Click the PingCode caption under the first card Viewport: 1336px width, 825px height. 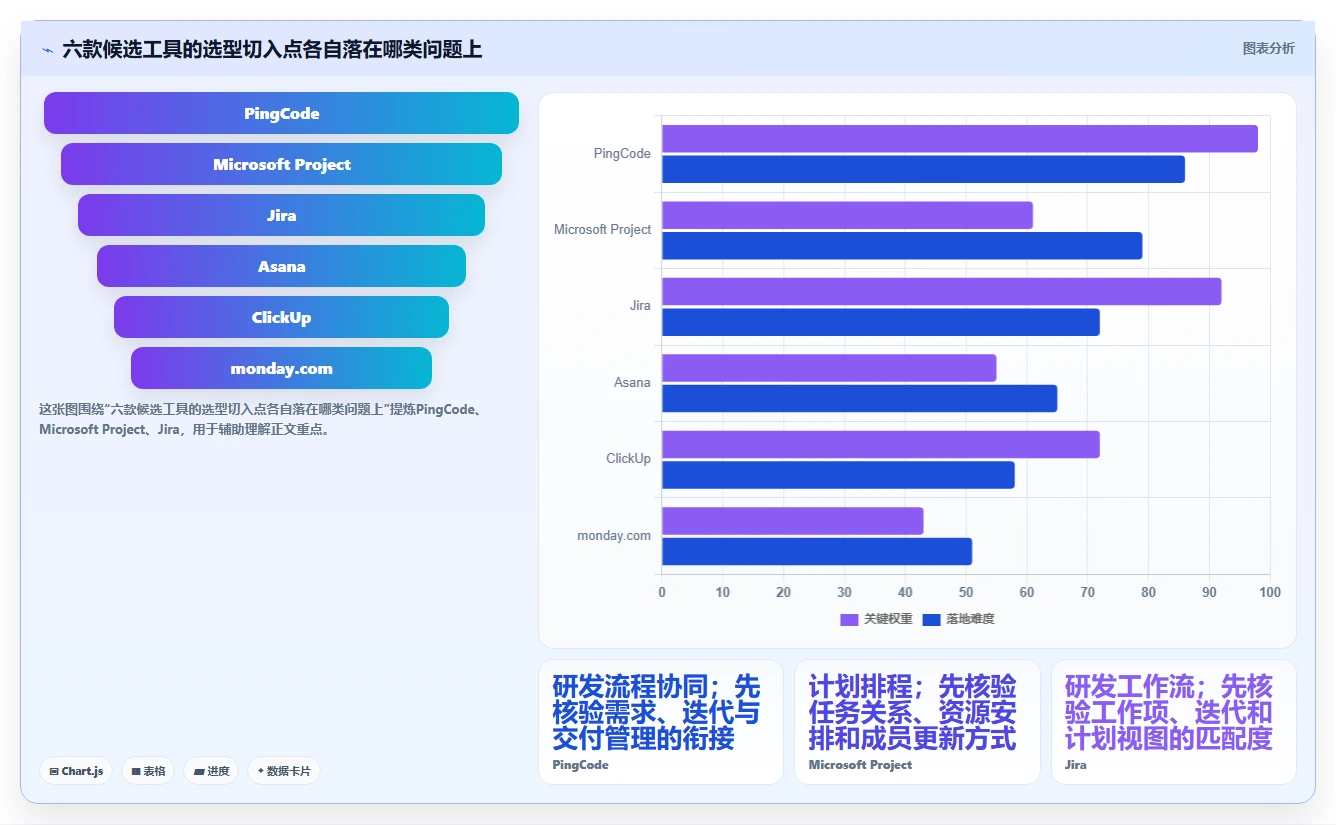point(580,765)
